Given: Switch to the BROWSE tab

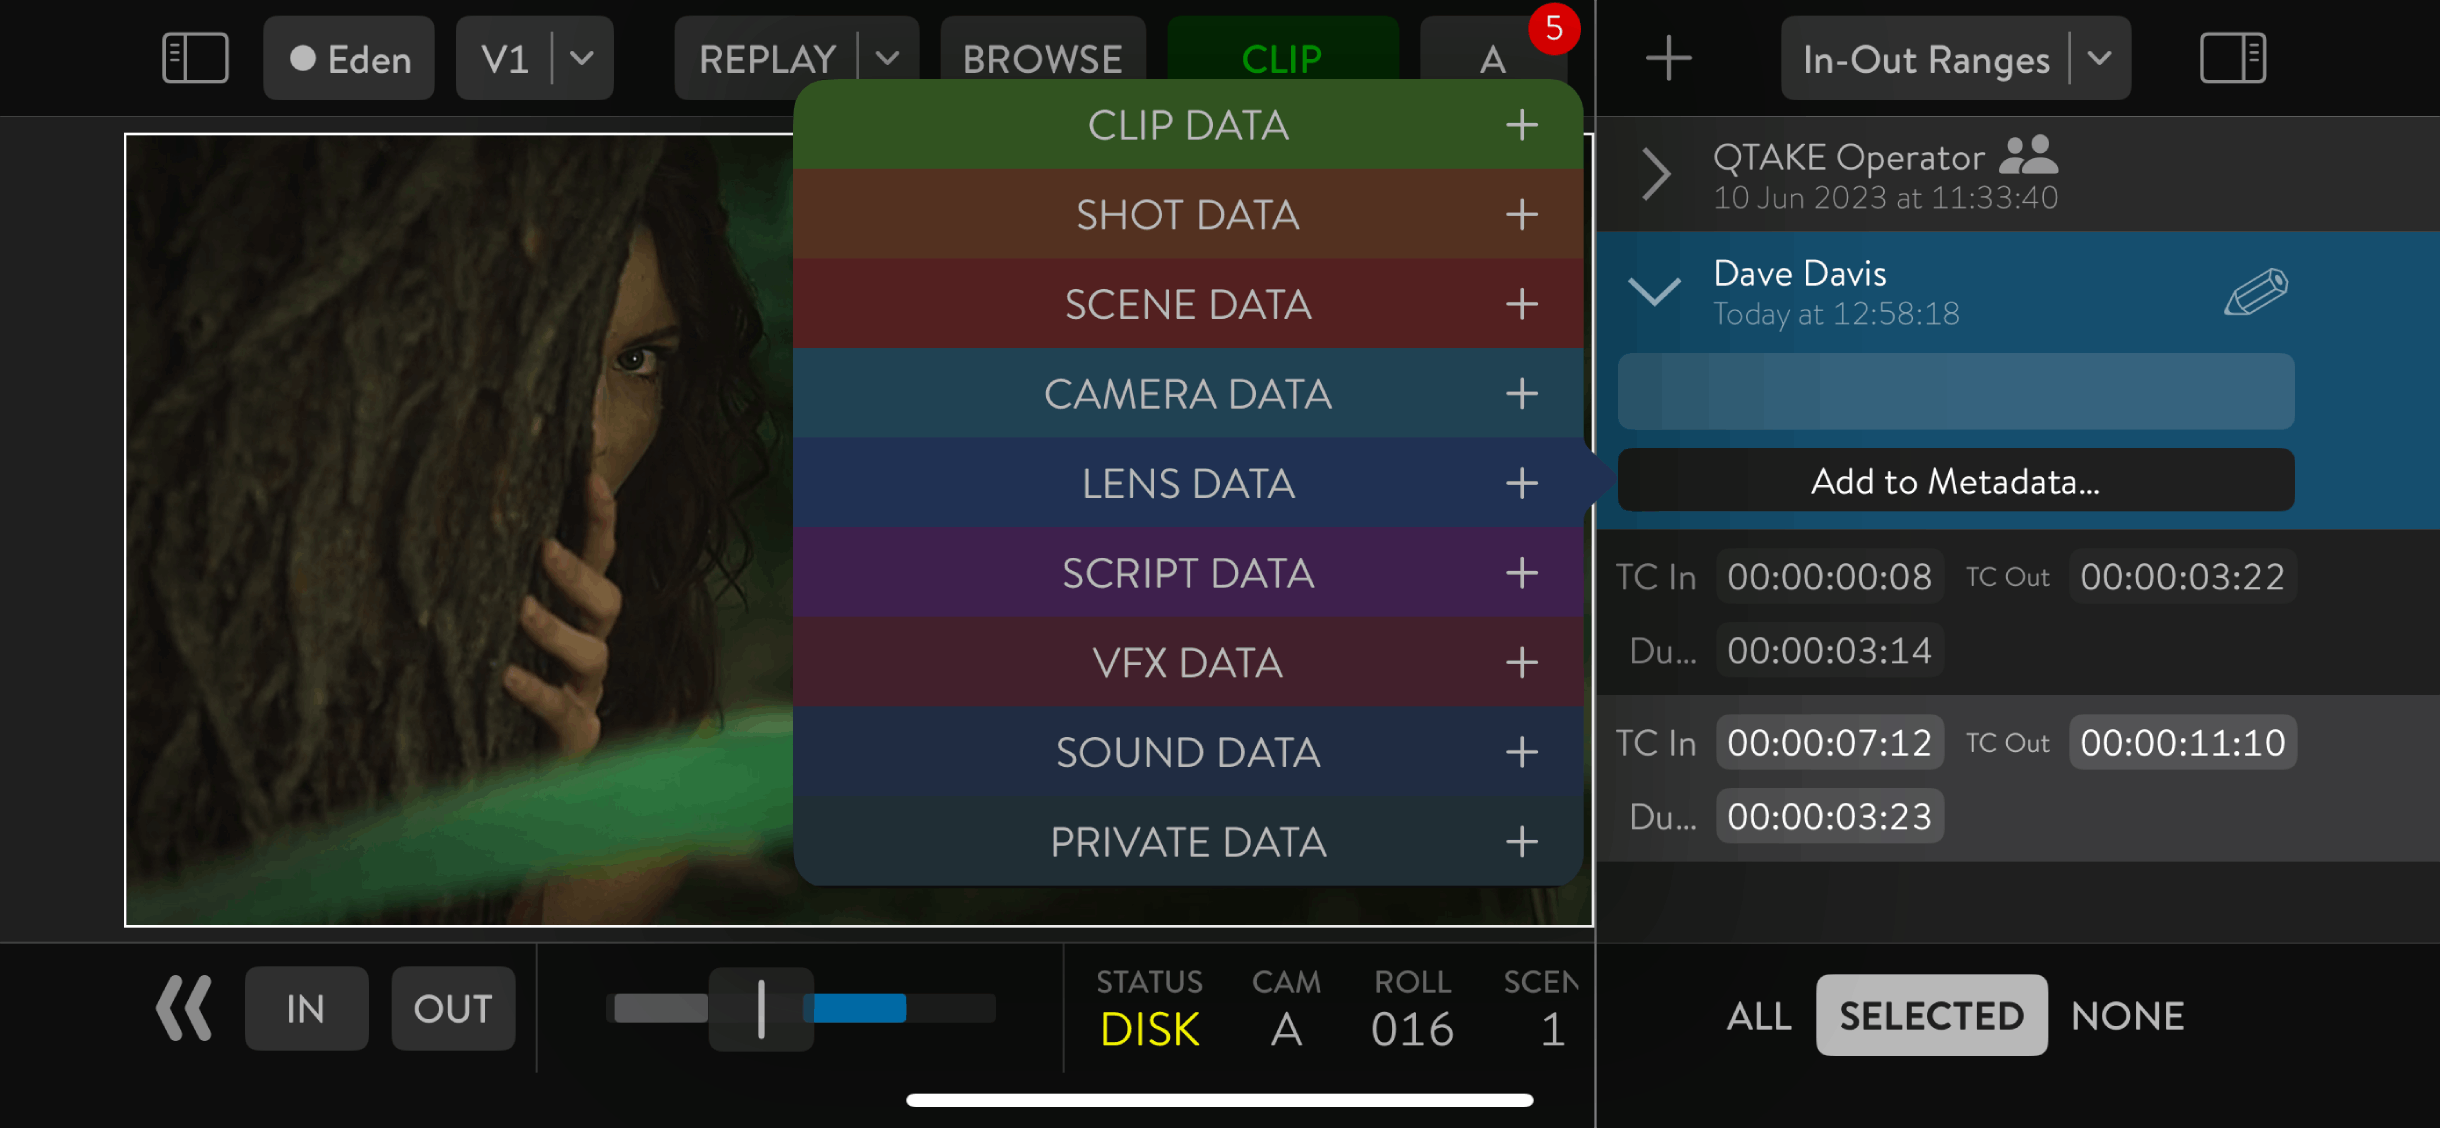Looking at the screenshot, I should (1042, 58).
